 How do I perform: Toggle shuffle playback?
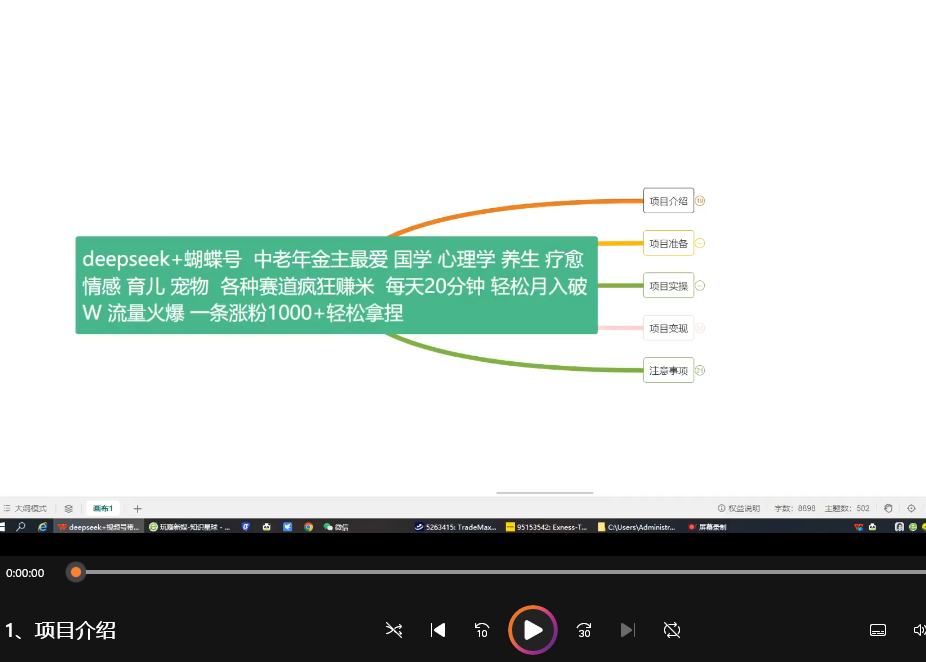click(x=394, y=630)
